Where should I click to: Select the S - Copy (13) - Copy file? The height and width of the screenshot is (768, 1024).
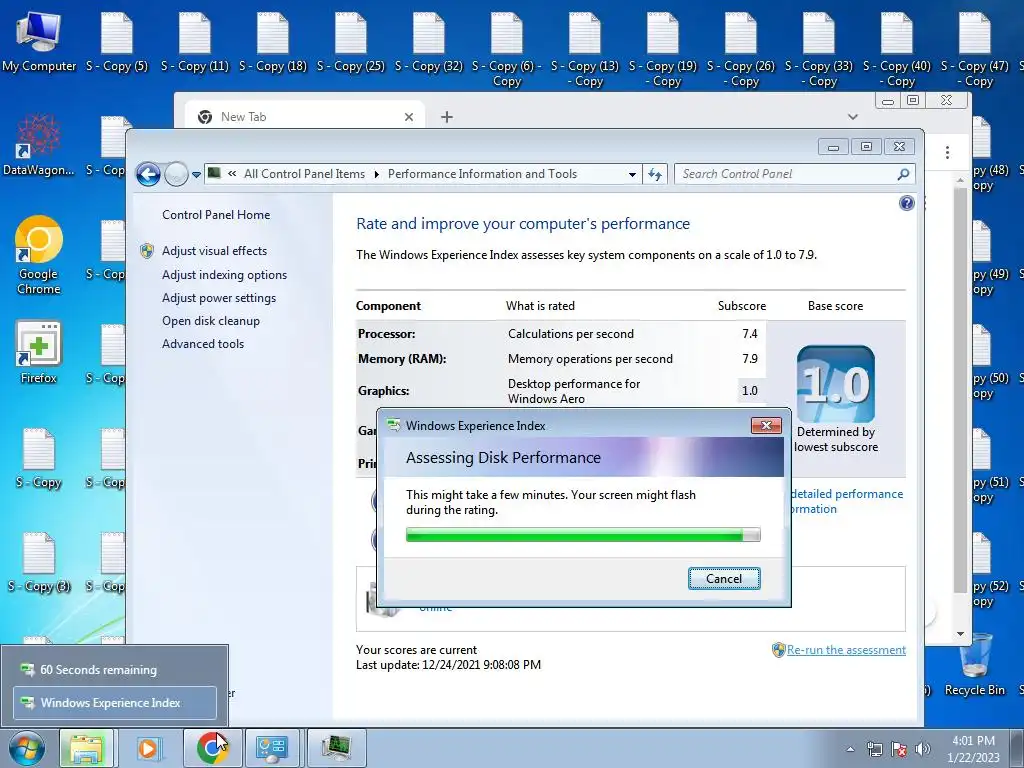pyautogui.click(x=584, y=50)
